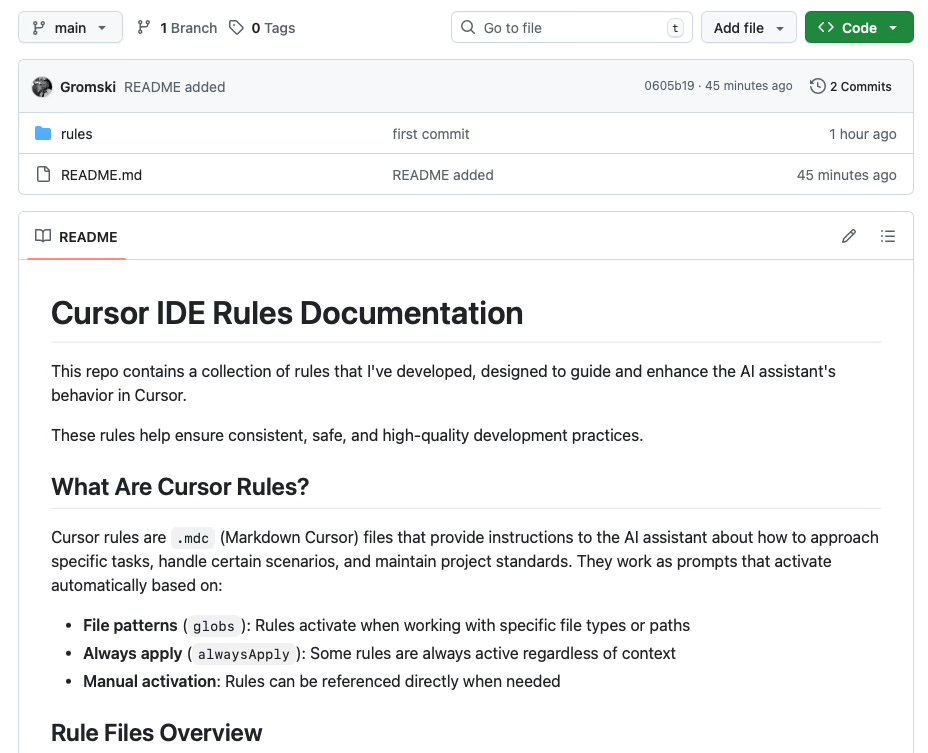Click the 'File patterns' bullet text
The height and width of the screenshot is (753, 928).
pyautogui.click(x=130, y=626)
